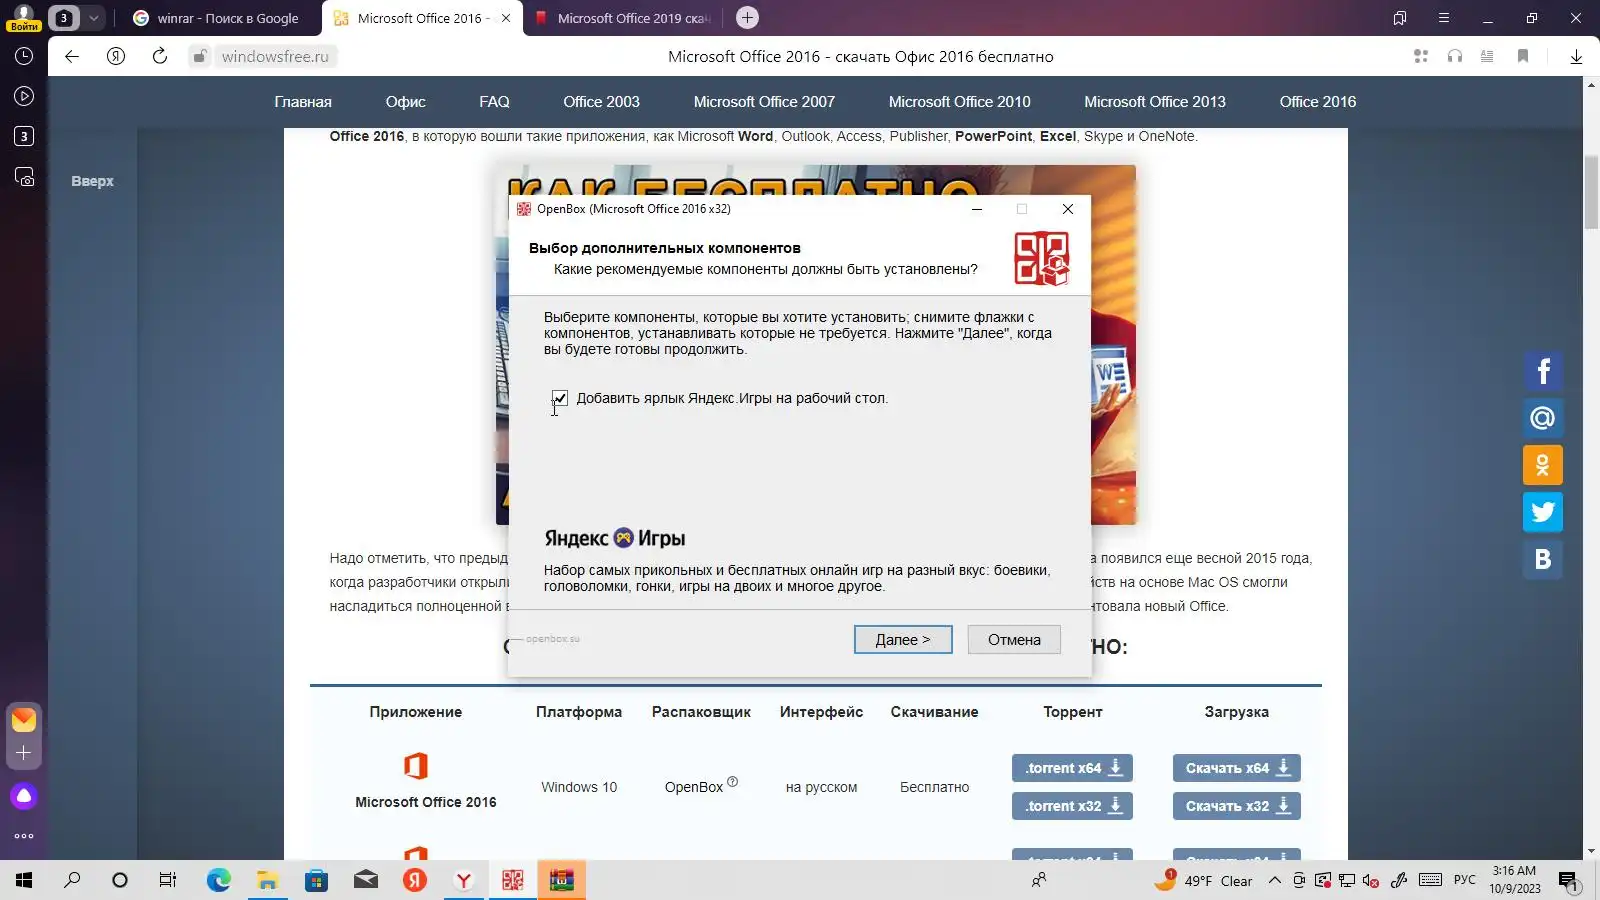The width and height of the screenshot is (1600, 900).
Task: Click the WinRAR icon in the taskbar
Action: (562, 880)
